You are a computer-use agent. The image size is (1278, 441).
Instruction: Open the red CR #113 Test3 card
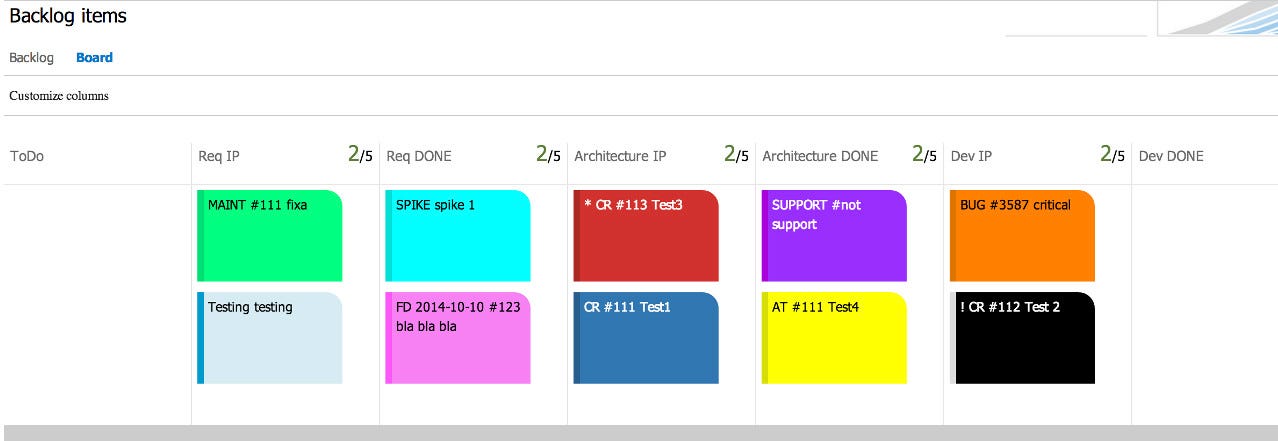pyautogui.click(x=646, y=236)
